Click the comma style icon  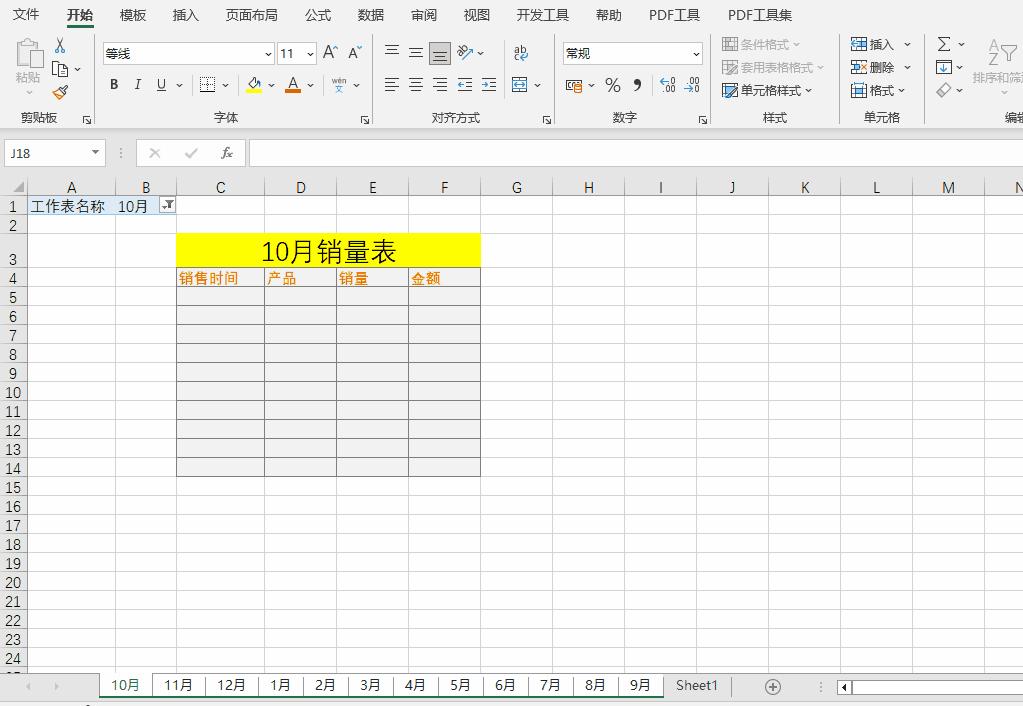pos(638,87)
